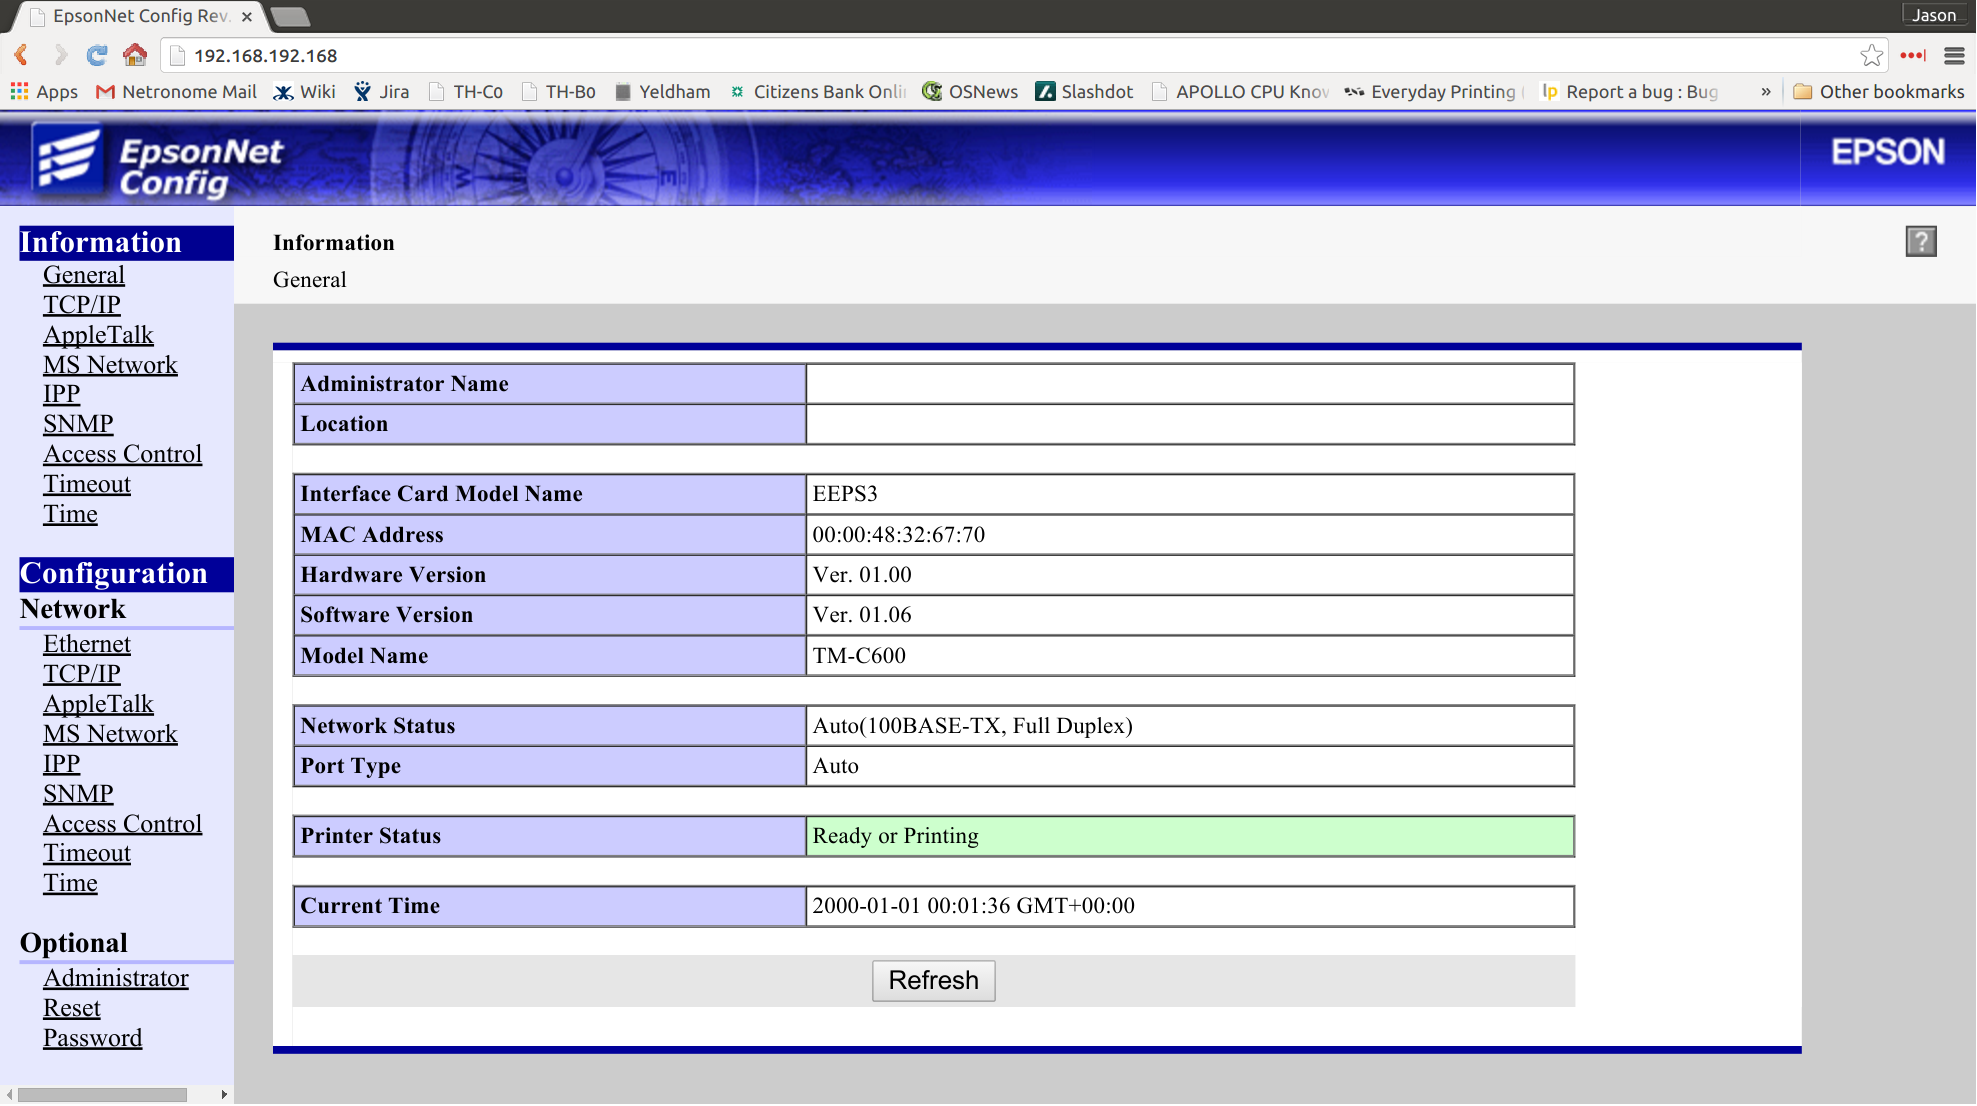Open Timeout under Configuration Network
Viewport: 1977px width, 1106px height.
point(87,852)
